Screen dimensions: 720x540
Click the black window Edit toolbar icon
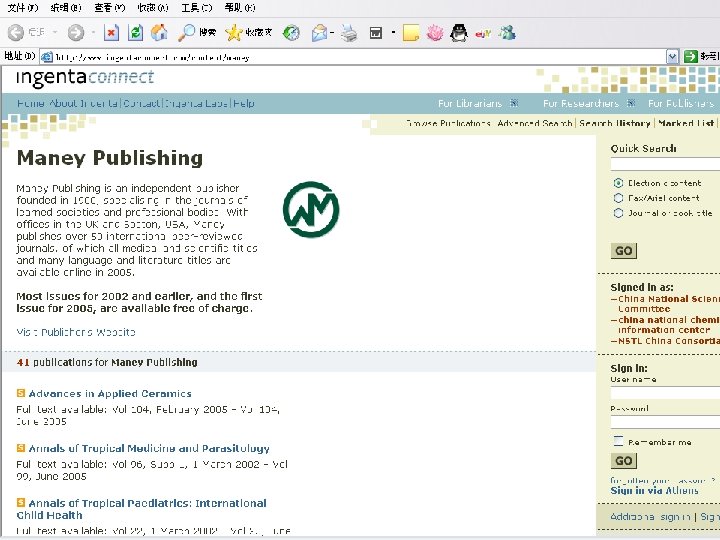point(376,33)
